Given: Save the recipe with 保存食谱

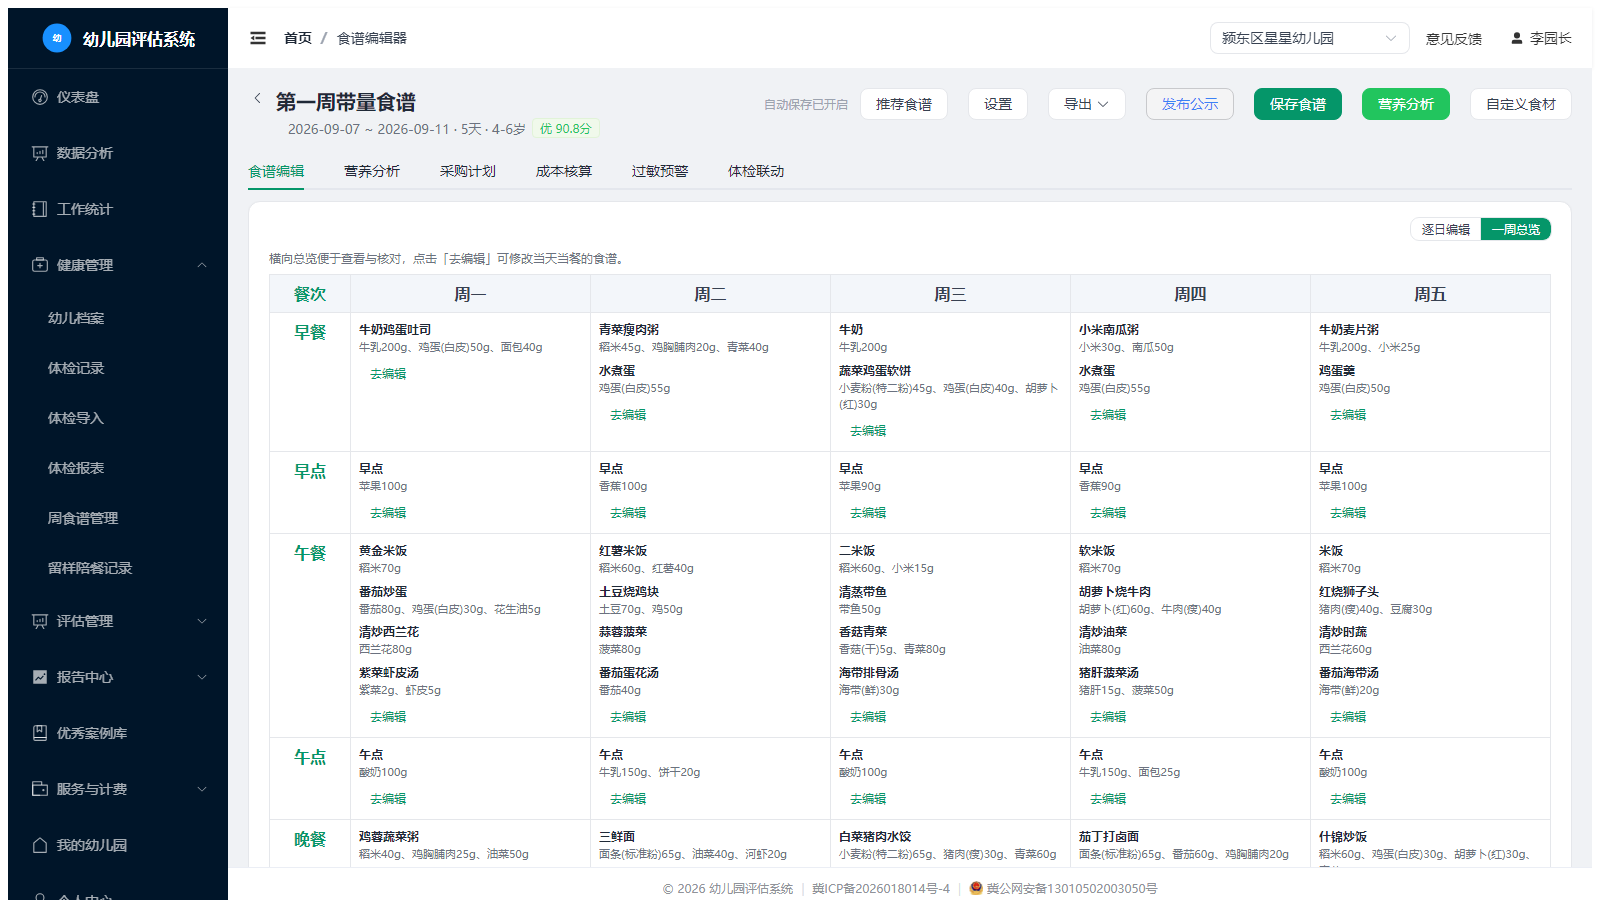Looking at the screenshot, I should tap(1298, 104).
